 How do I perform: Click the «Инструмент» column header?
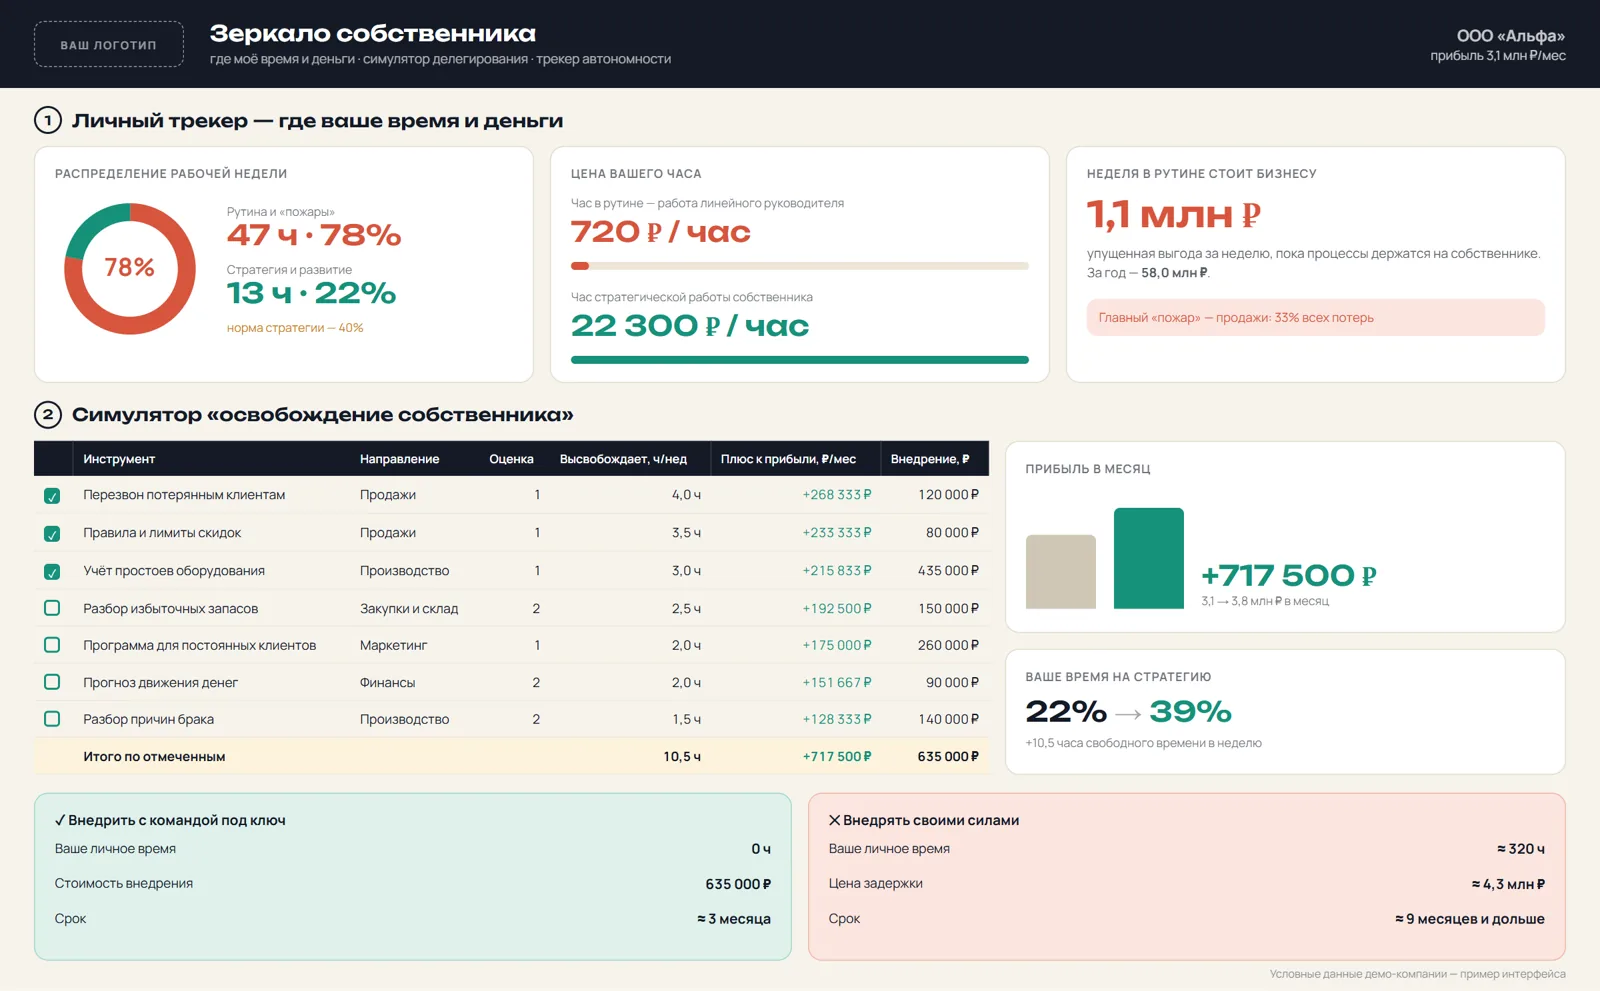point(119,459)
